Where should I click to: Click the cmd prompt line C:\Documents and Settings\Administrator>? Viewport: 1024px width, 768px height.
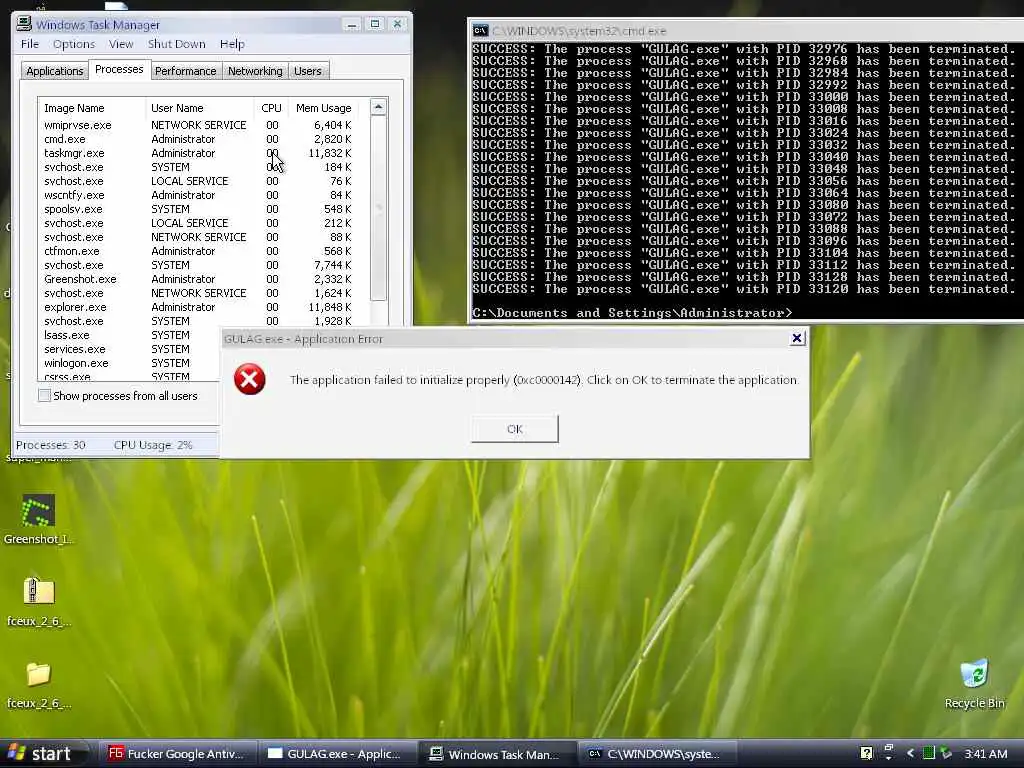pos(632,313)
